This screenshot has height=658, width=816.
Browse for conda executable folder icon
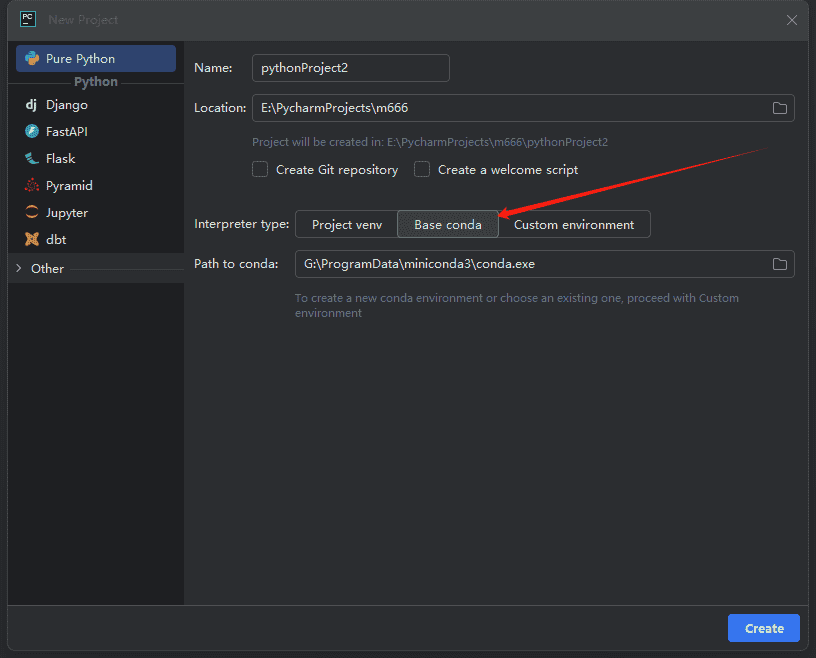tap(780, 264)
